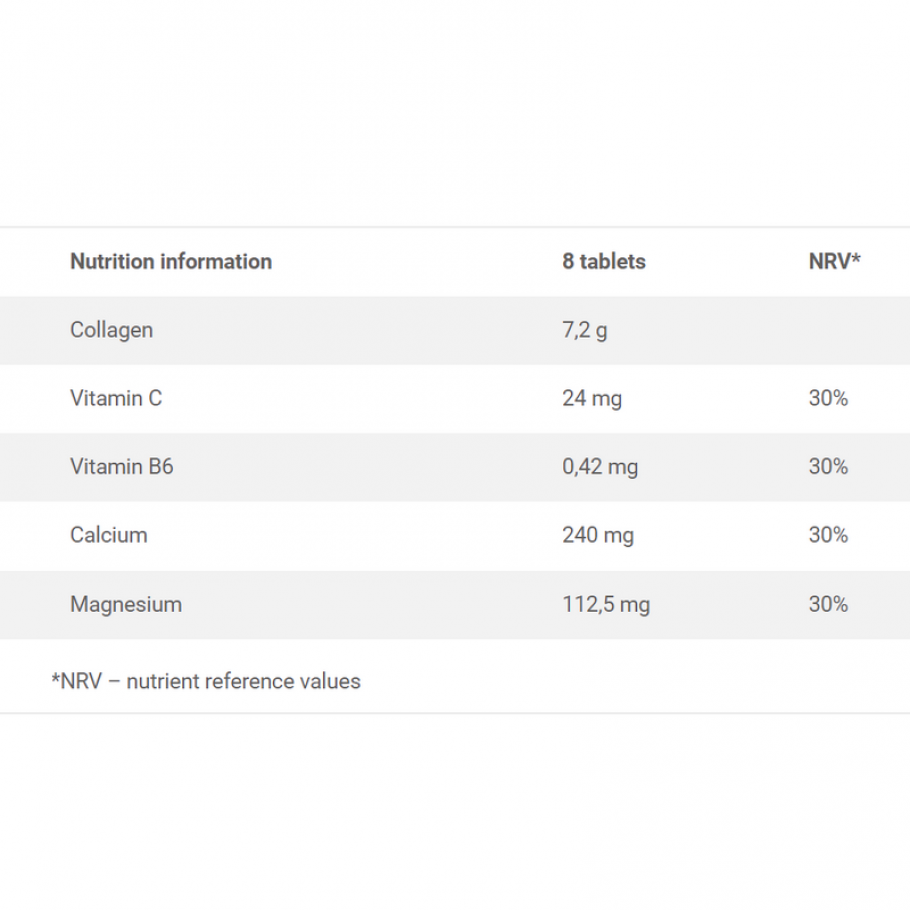Click the 'nutrient reference values' footnote phrase
This screenshot has width=910, height=910.
coord(243,681)
